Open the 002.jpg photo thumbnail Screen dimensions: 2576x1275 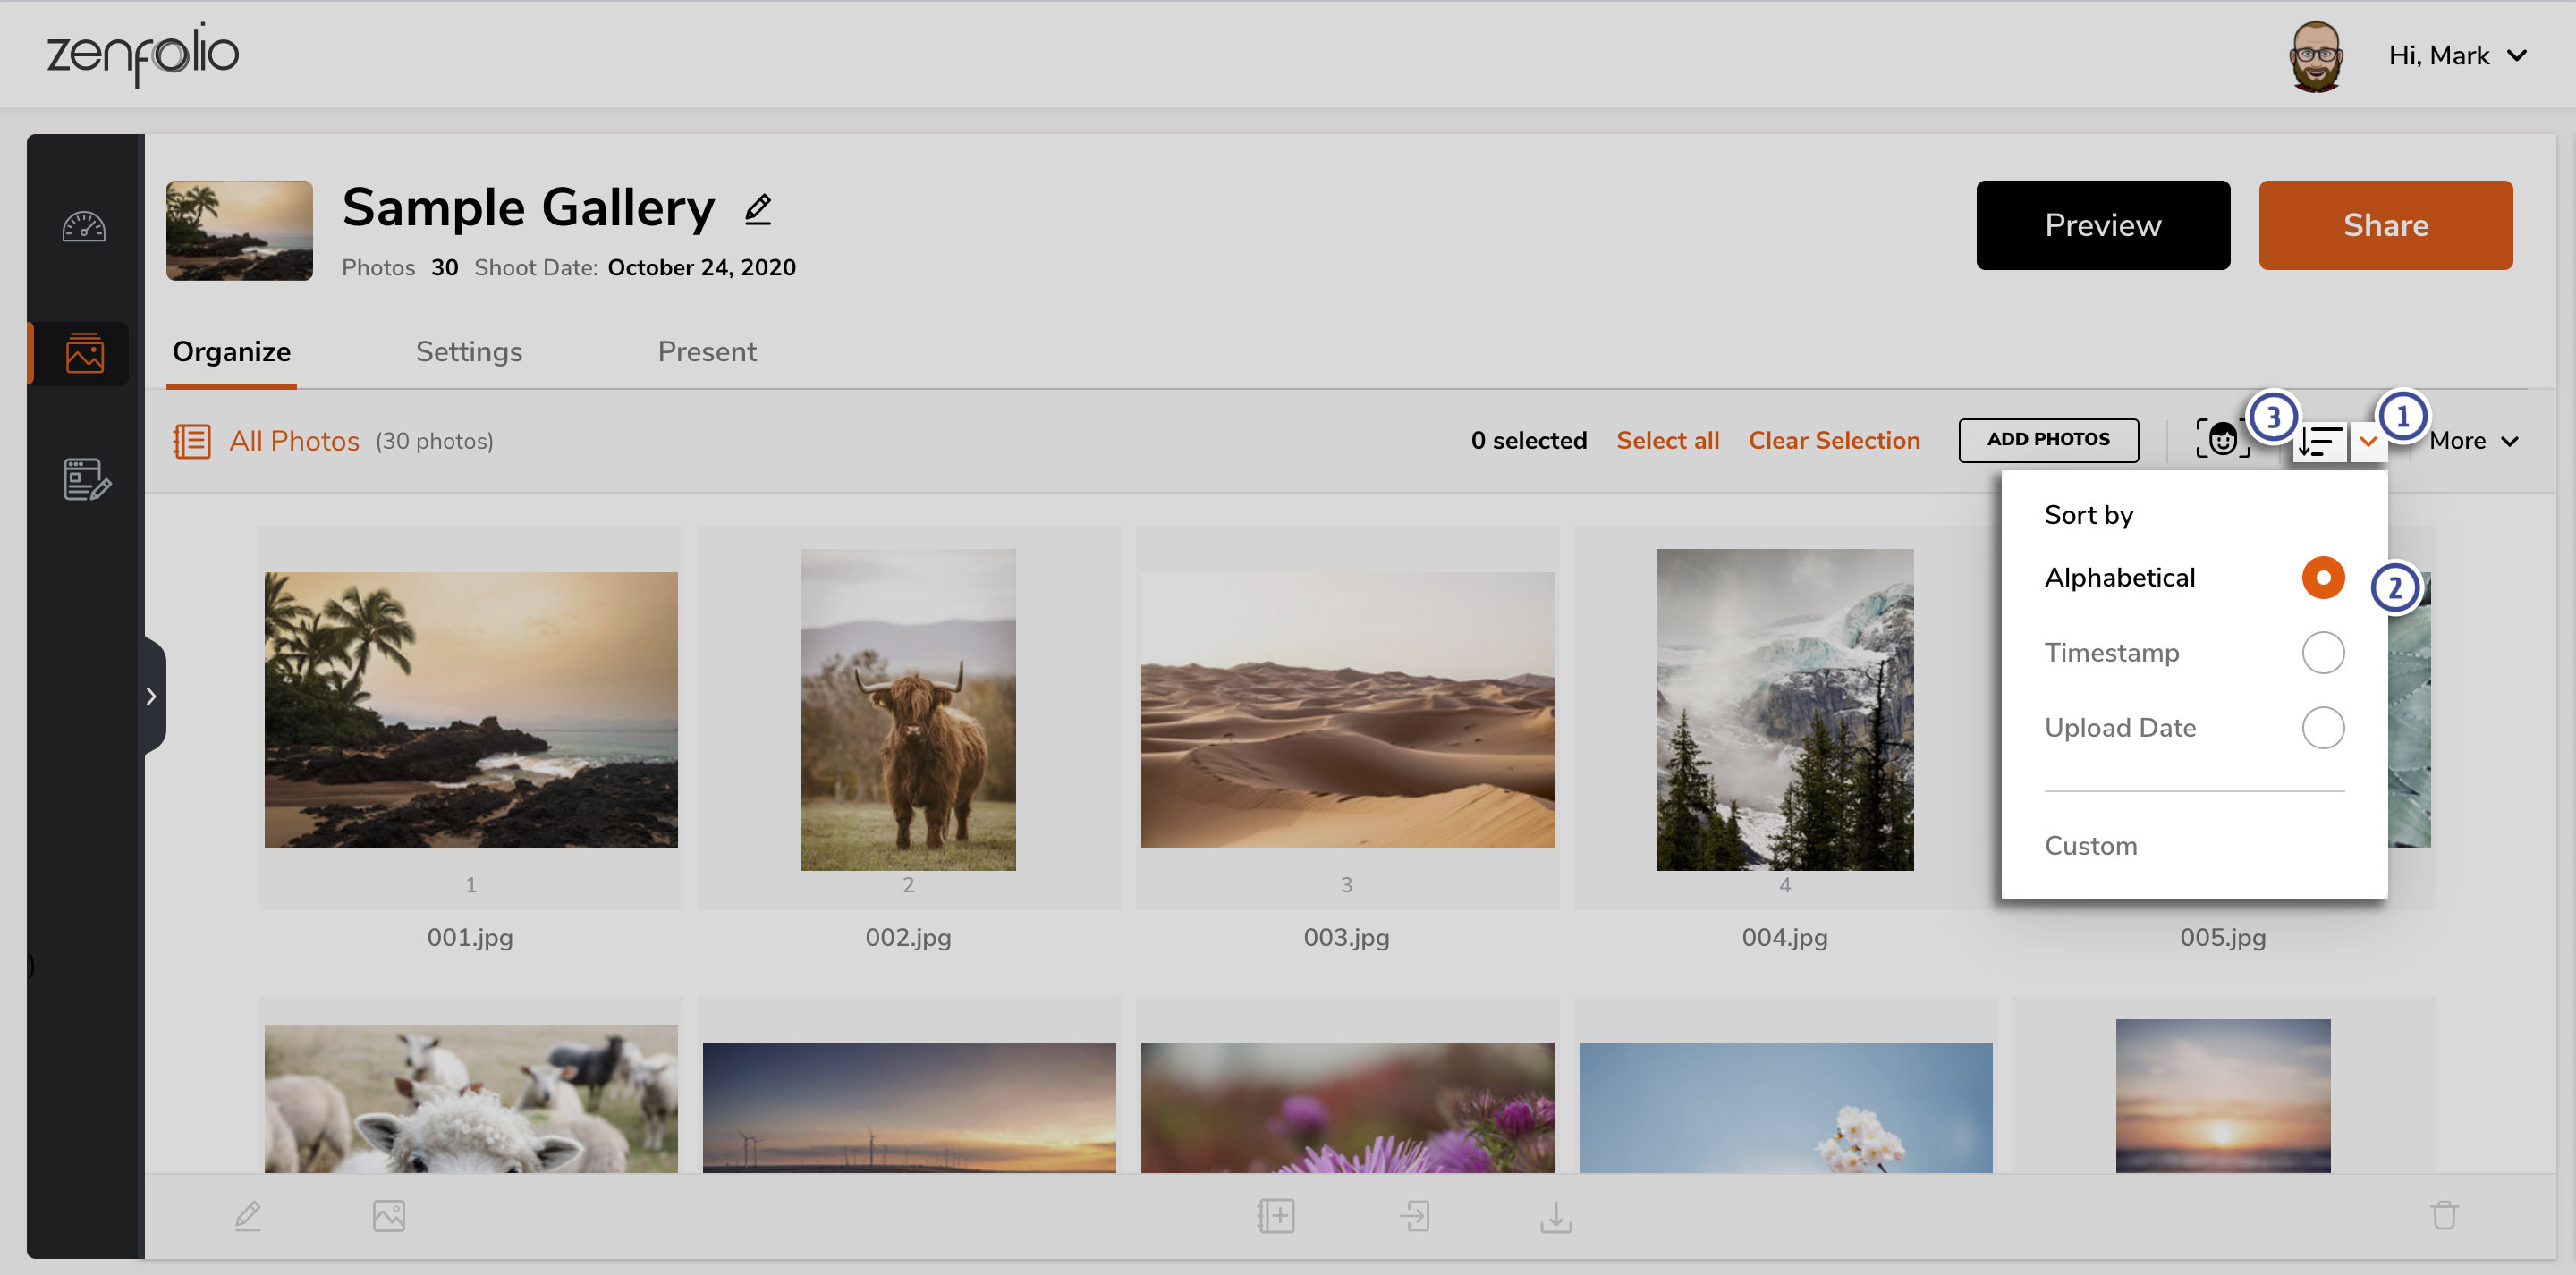pos(908,708)
